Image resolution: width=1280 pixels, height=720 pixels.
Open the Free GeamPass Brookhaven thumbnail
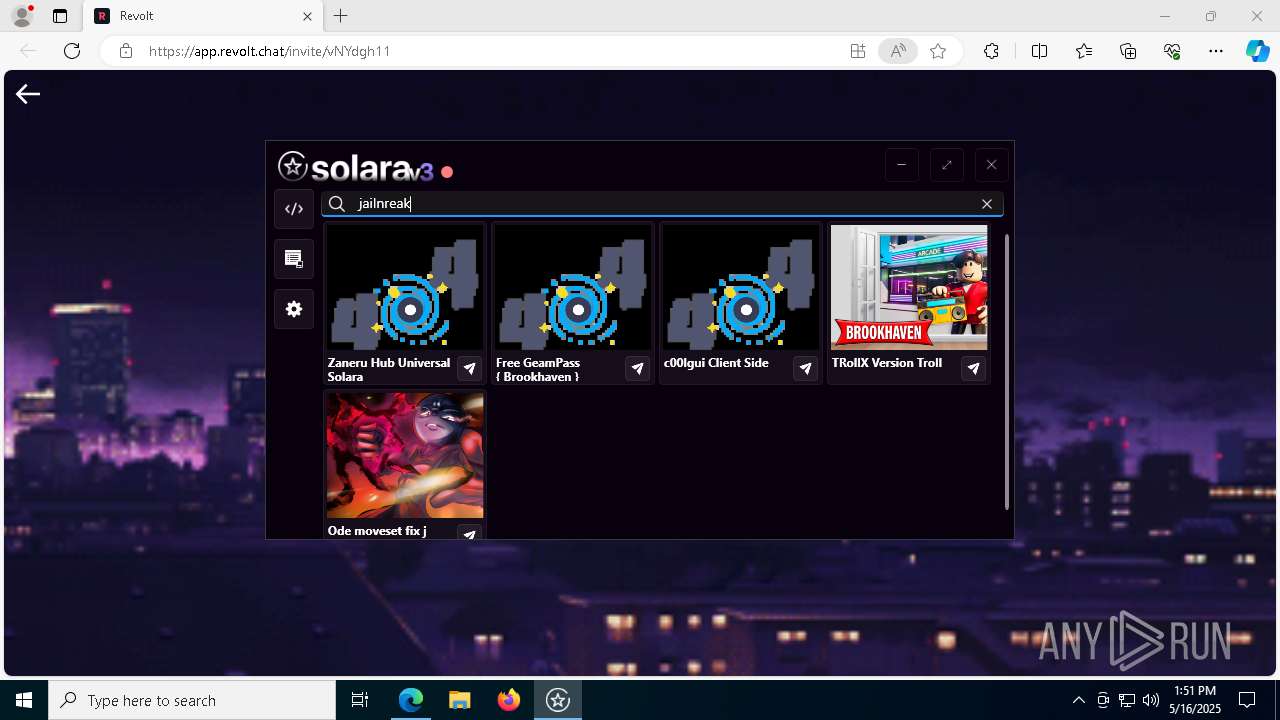[x=573, y=288]
